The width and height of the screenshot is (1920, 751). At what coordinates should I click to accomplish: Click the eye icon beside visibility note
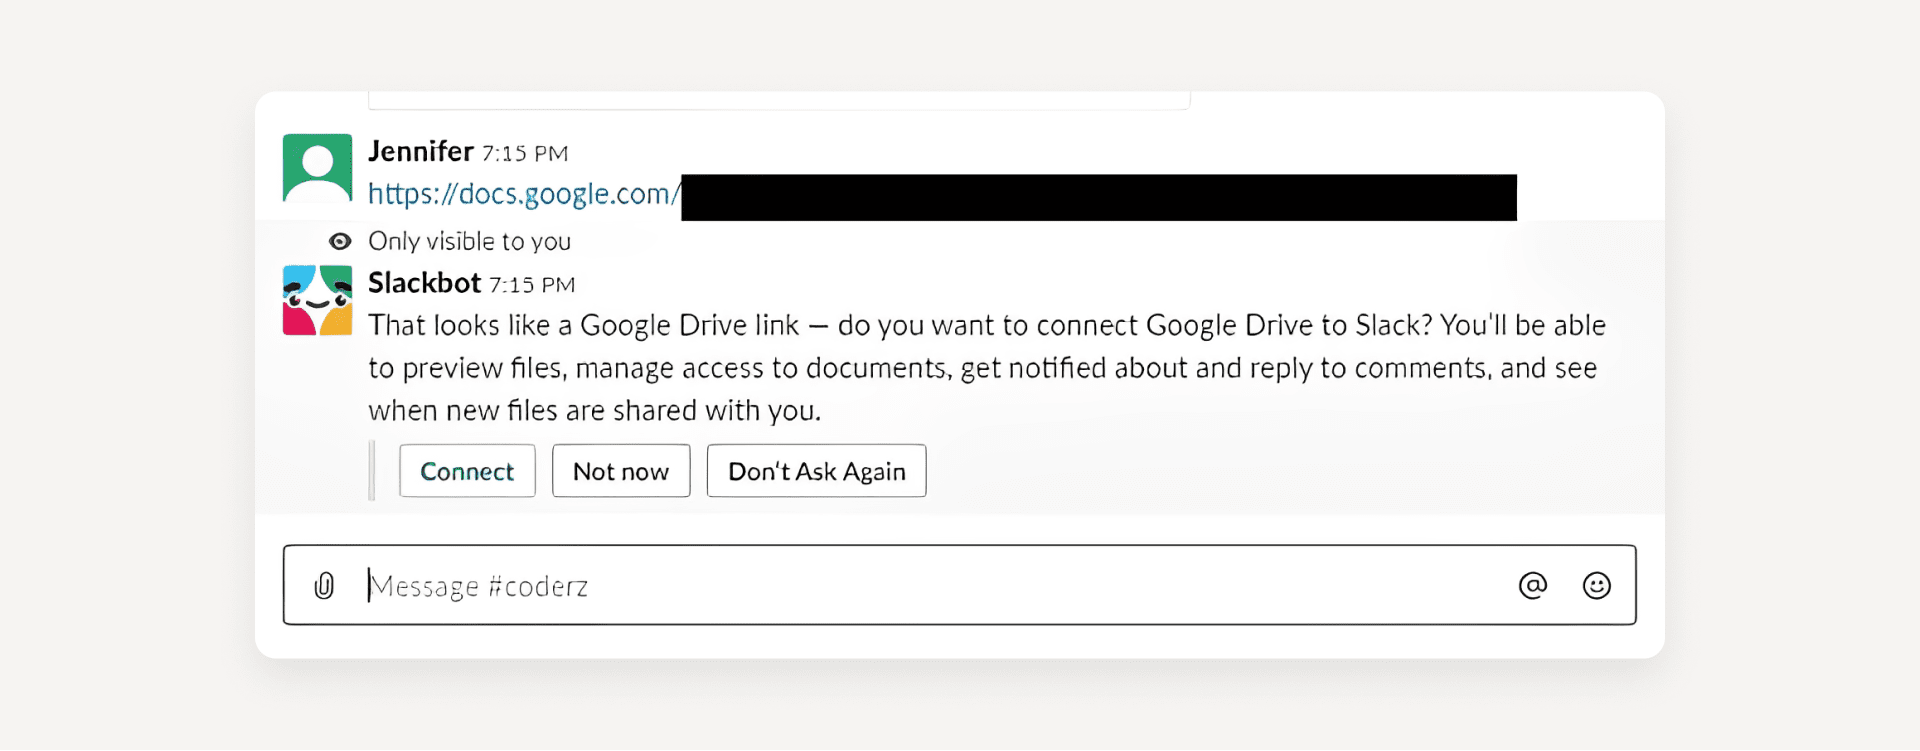pos(340,241)
